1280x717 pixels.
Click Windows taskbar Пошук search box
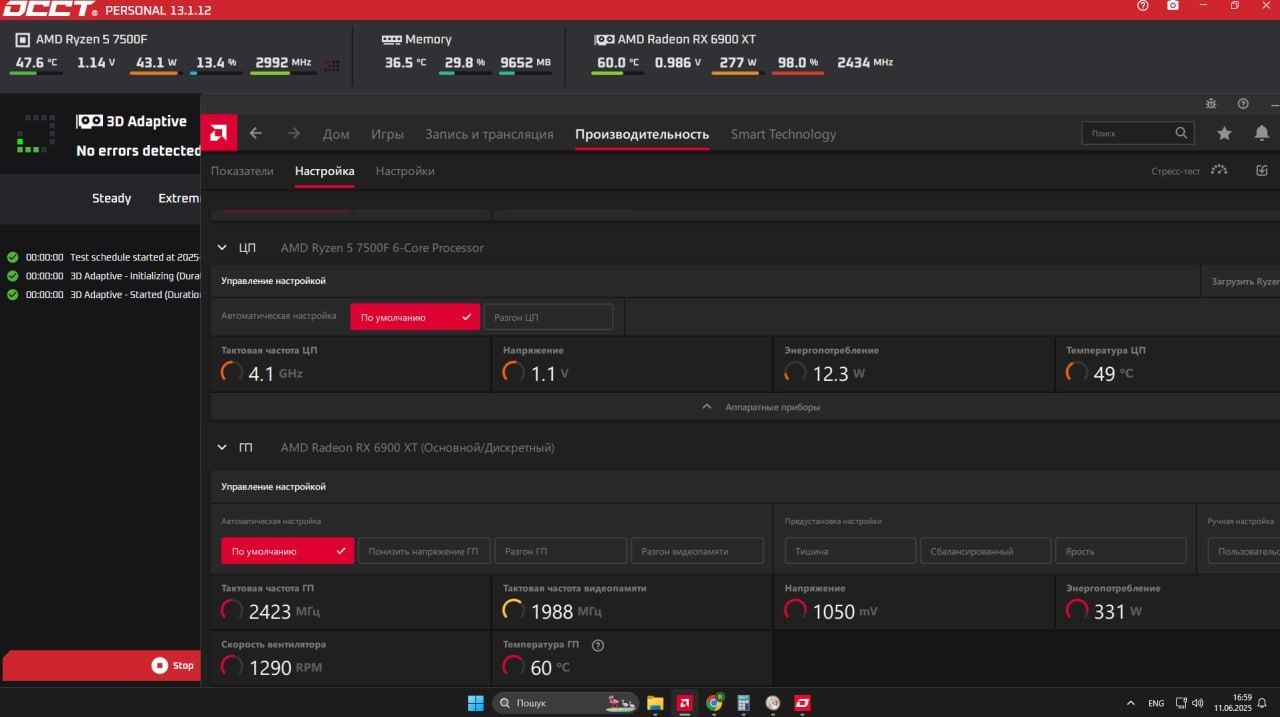click(566, 703)
